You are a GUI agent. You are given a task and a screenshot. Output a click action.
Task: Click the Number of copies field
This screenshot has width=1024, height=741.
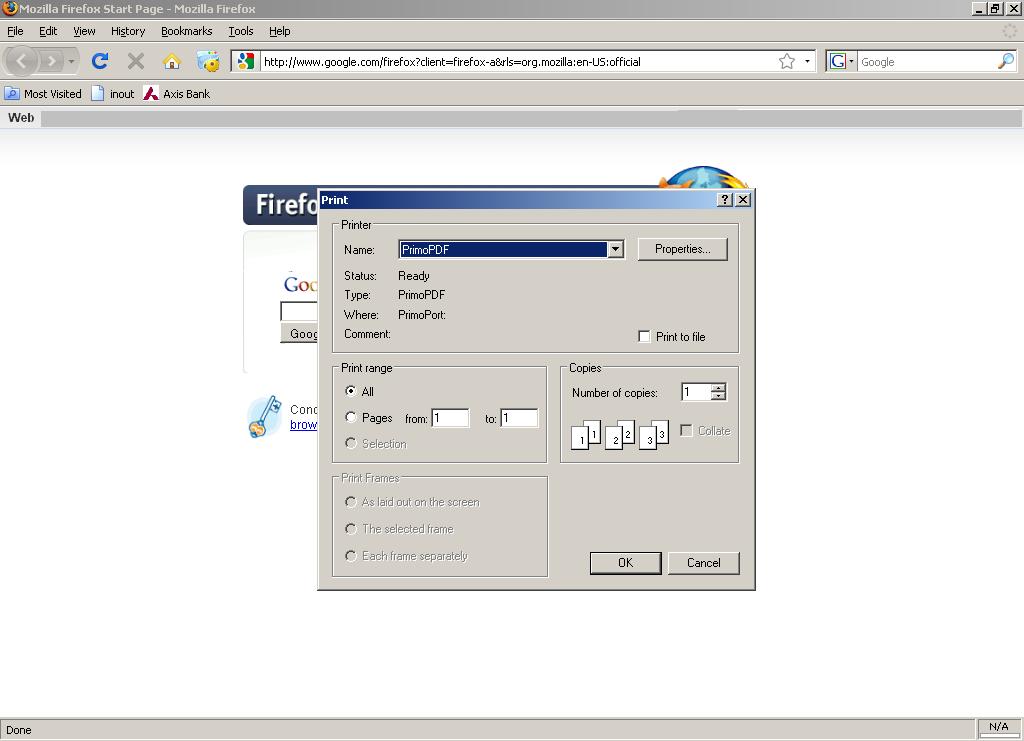coord(696,392)
